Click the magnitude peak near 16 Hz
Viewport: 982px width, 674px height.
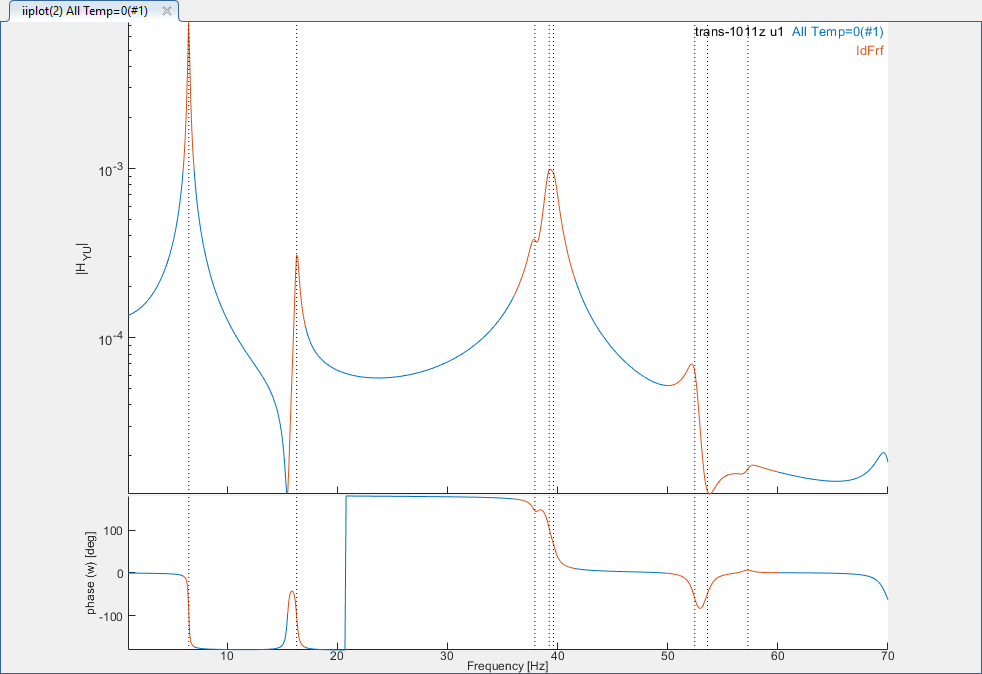click(x=297, y=256)
